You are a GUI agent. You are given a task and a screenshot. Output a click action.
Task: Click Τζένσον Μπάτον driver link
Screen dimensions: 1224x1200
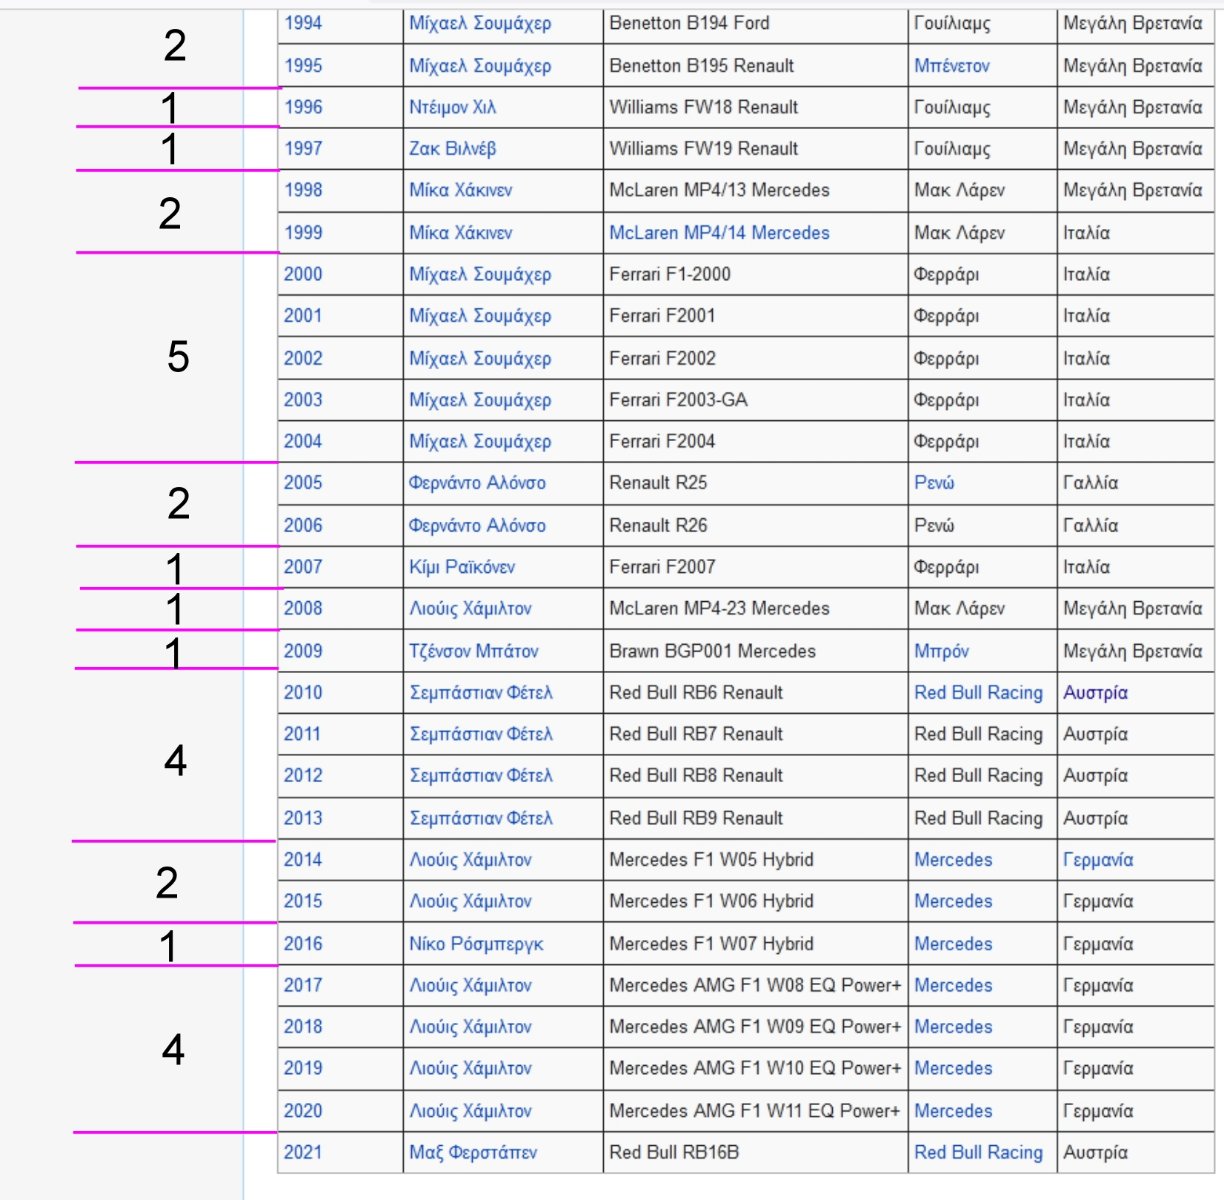click(473, 651)
